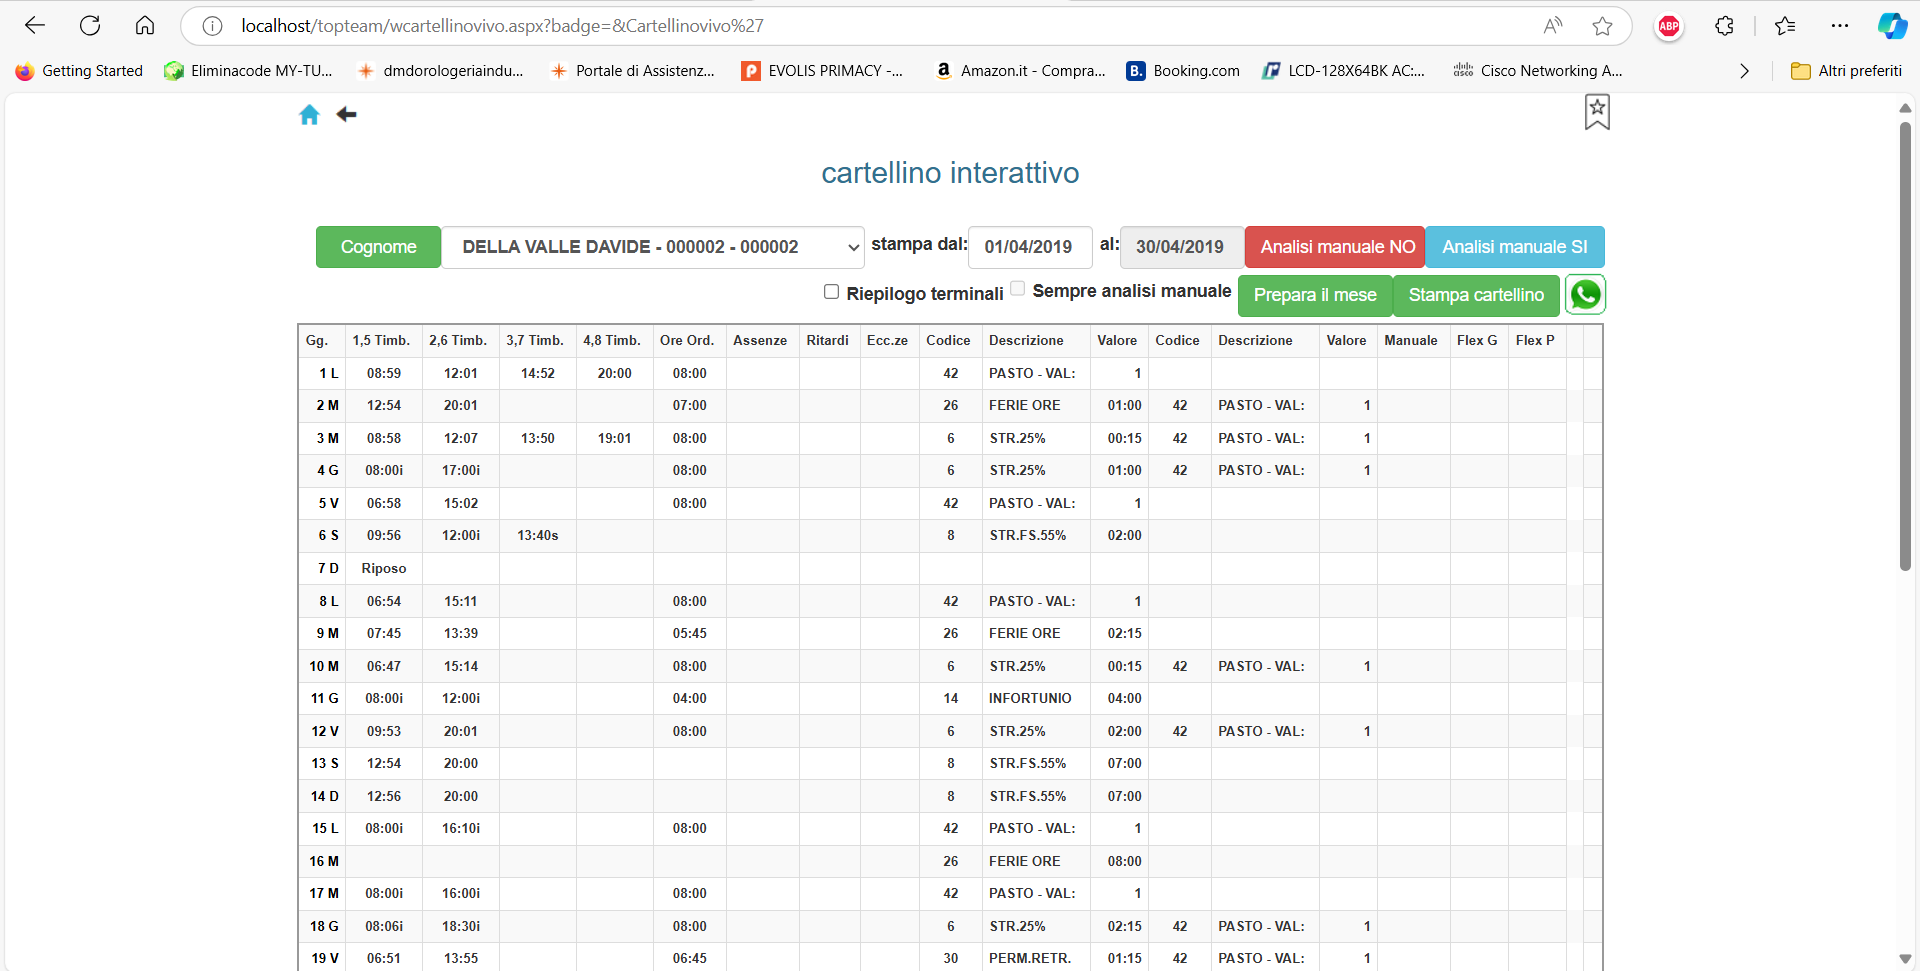Click the browser address bar URL
Image resolution: width=1920 pixels, height=971 pixels.
click(503, 26)
